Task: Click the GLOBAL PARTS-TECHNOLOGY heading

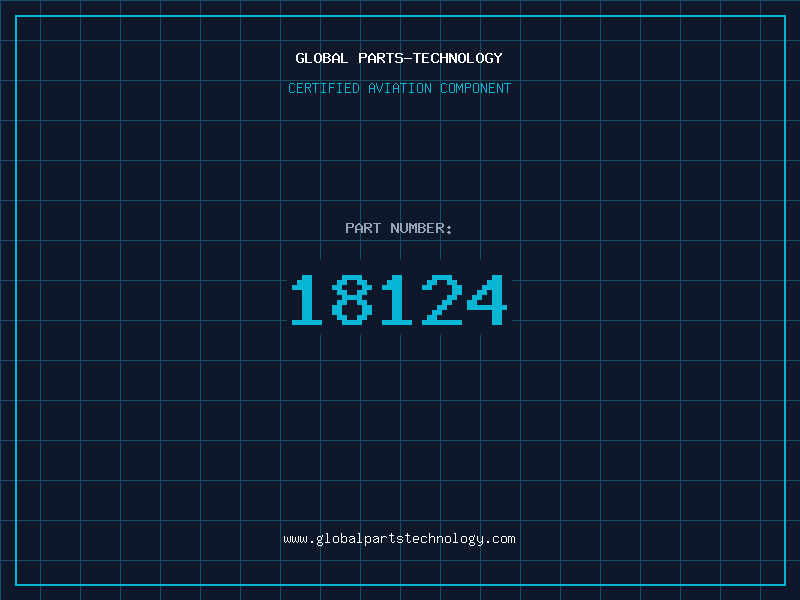Action: (x=399, y=58)
